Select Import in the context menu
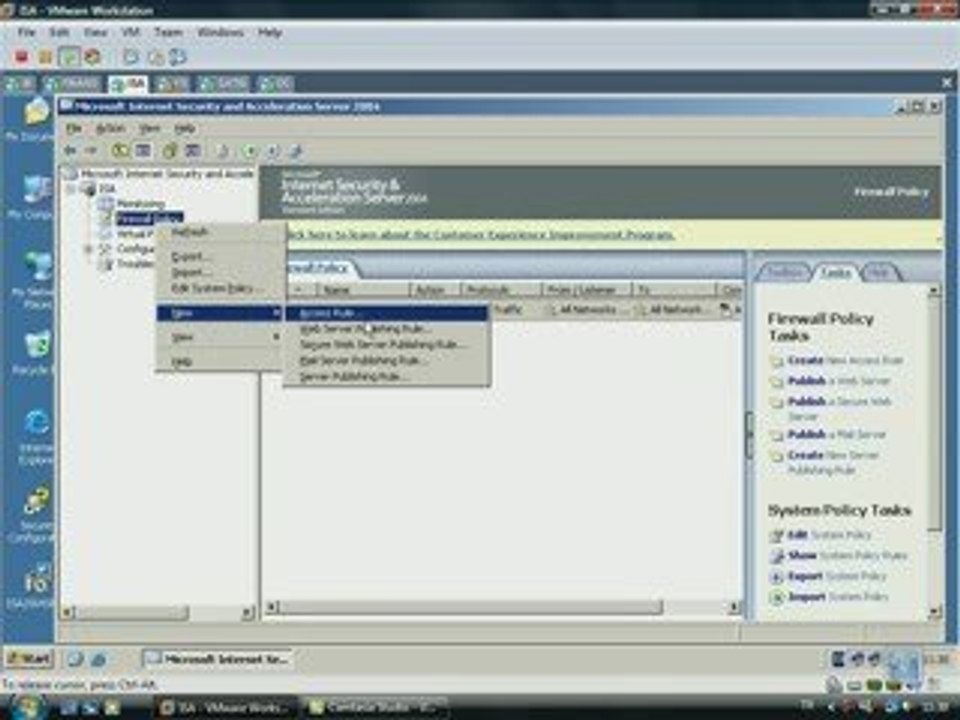 (x=219, y=272)
